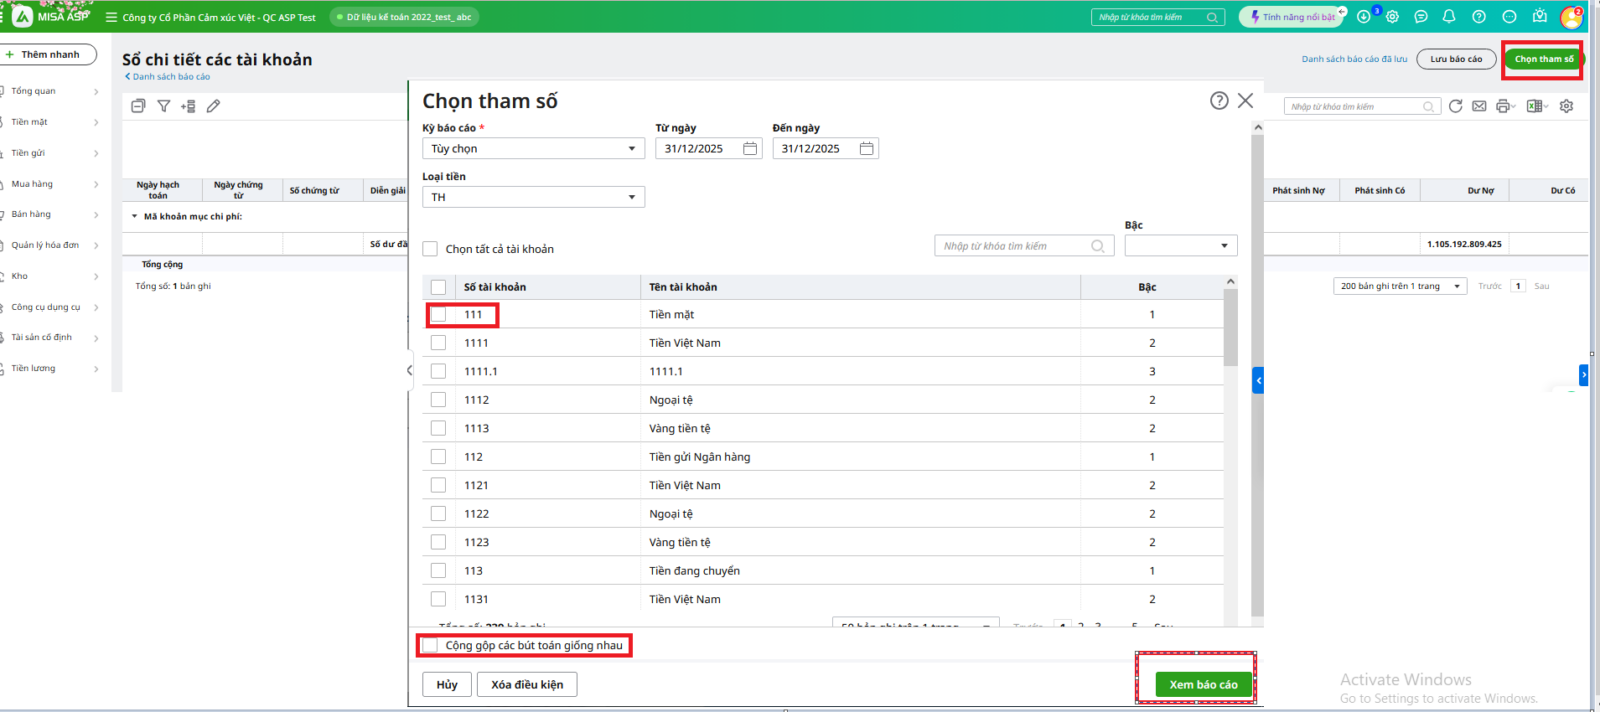Tick Cộng gộp các bút toán giống nhau
This screenshot has width=1600, height=712.
tap(431, 646)
